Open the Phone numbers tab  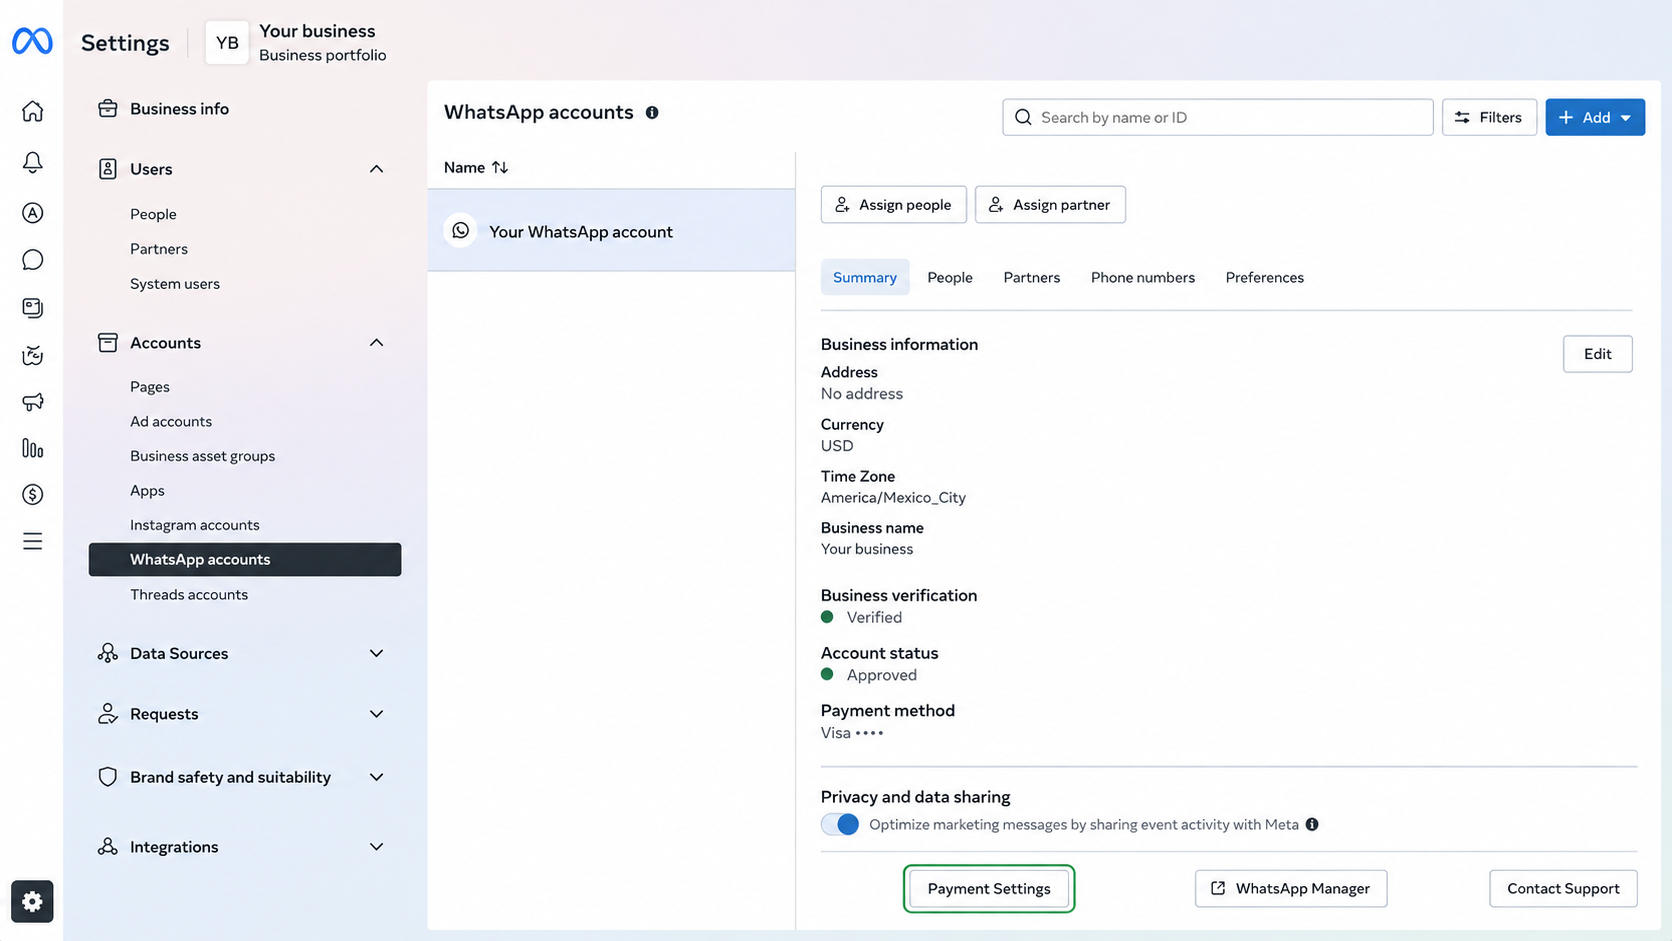(1143, 278)
